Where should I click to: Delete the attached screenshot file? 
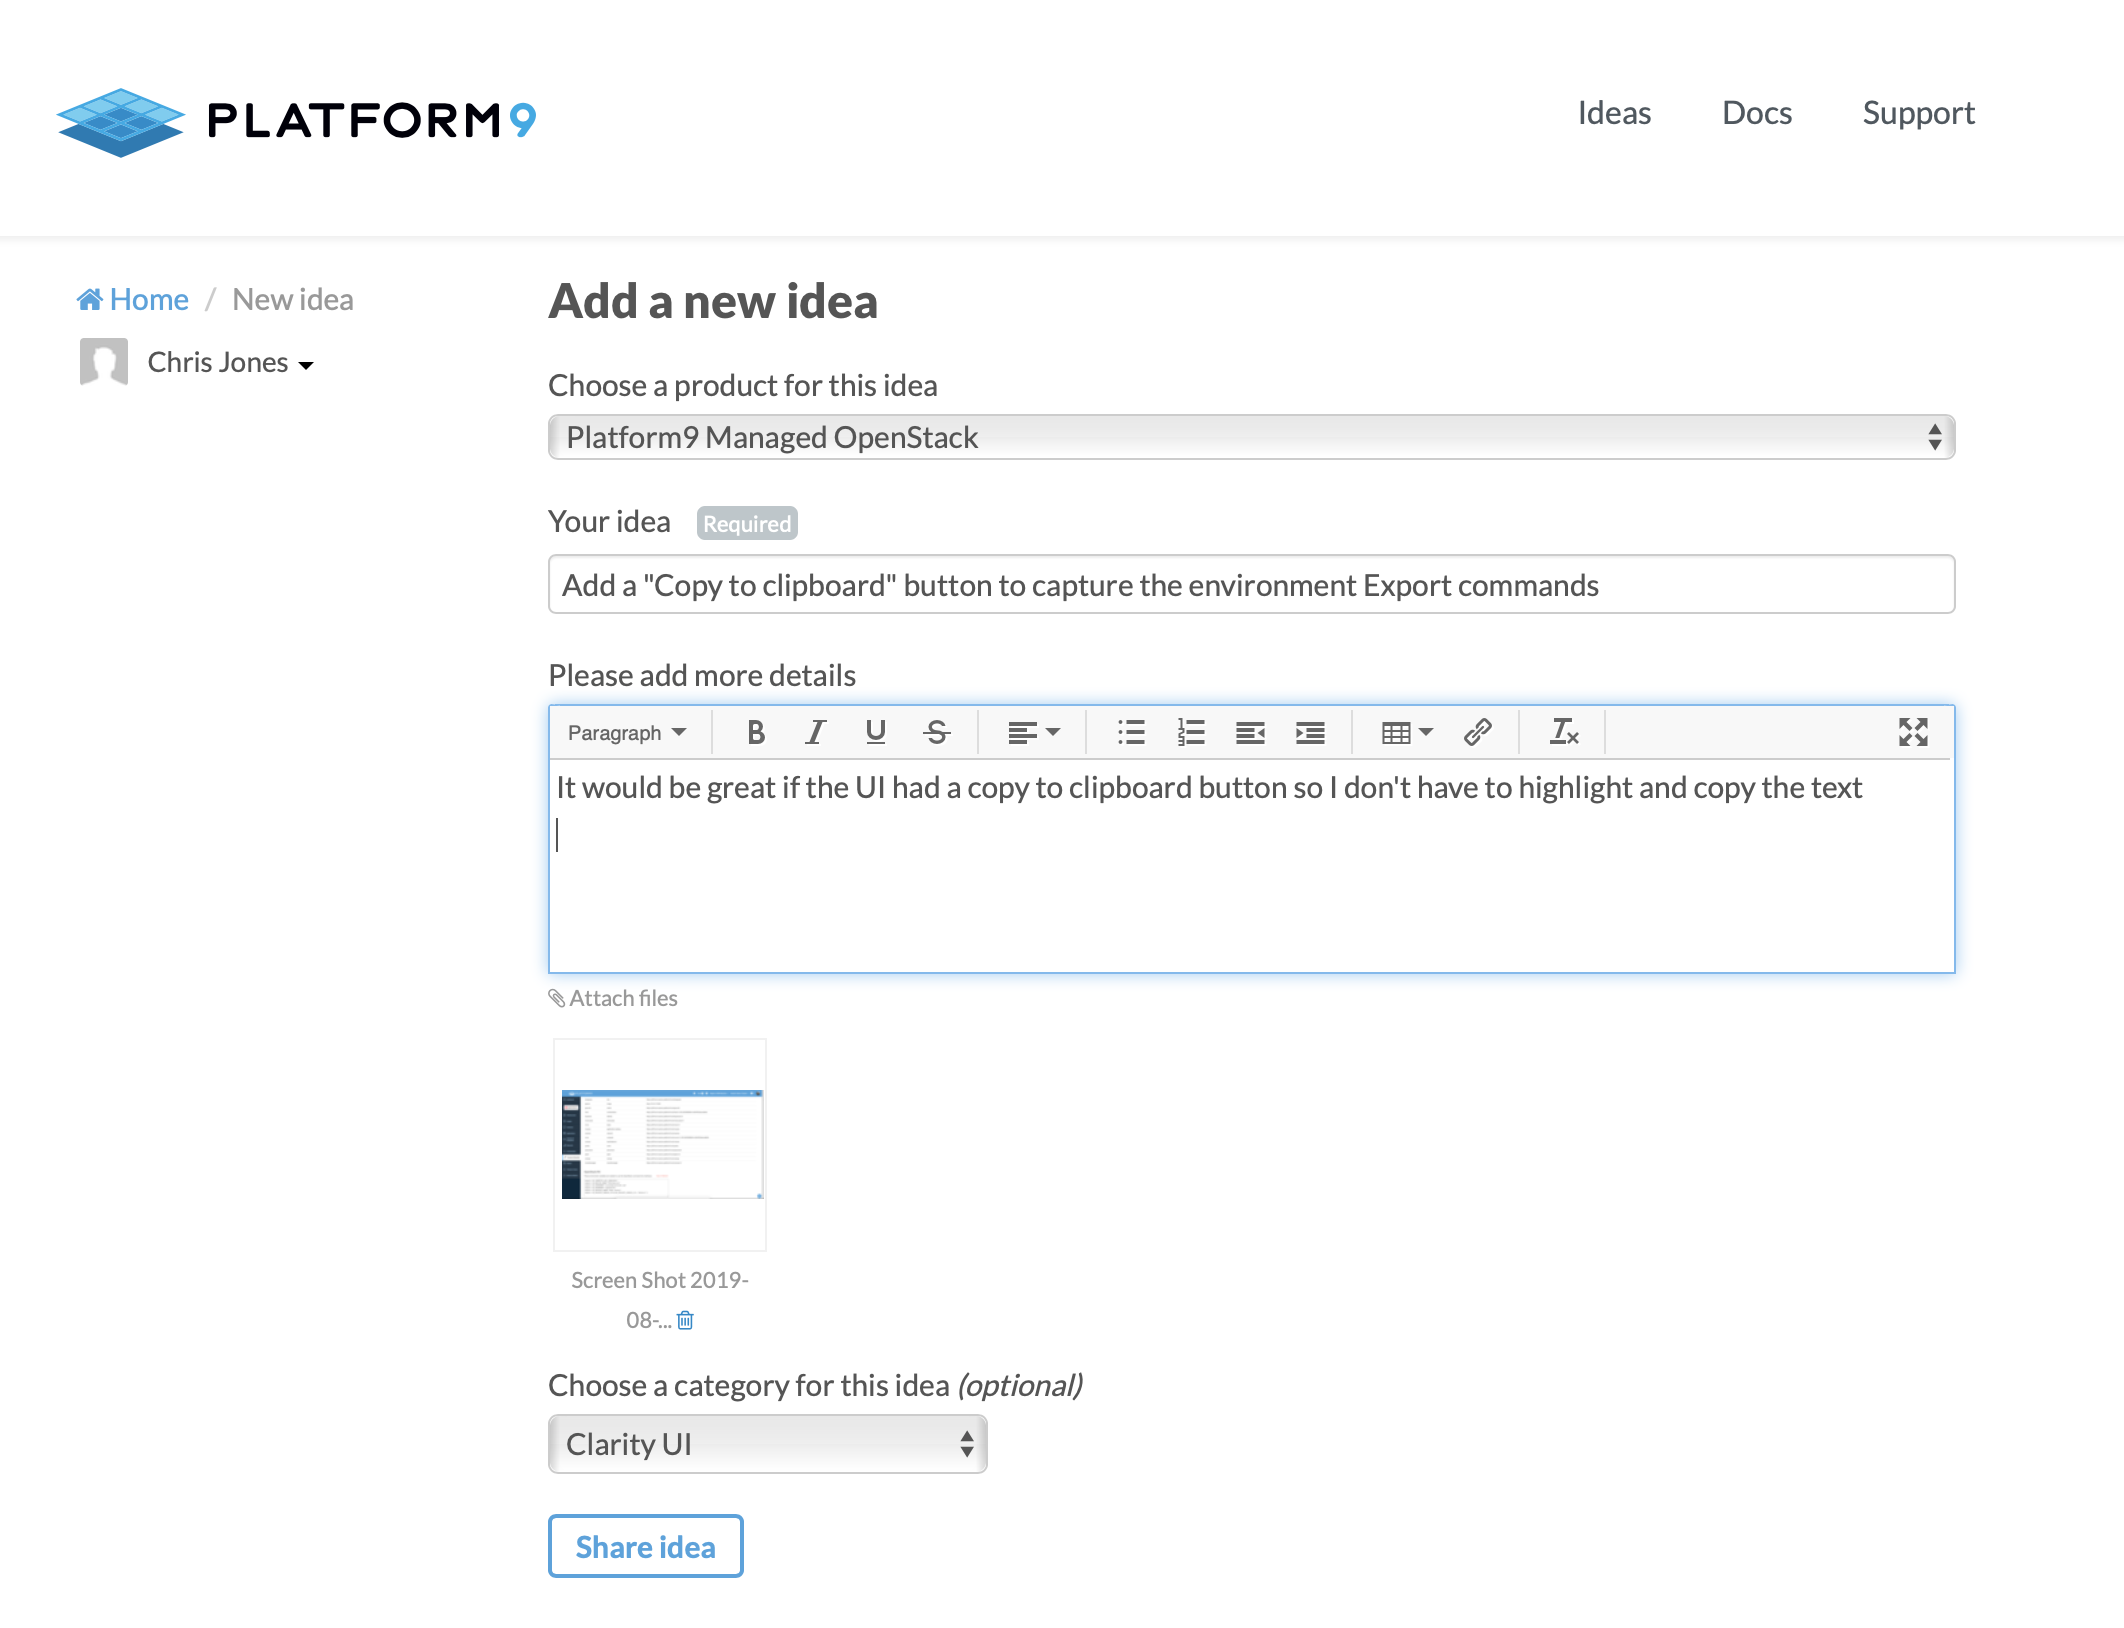[x=685, y=1320]
